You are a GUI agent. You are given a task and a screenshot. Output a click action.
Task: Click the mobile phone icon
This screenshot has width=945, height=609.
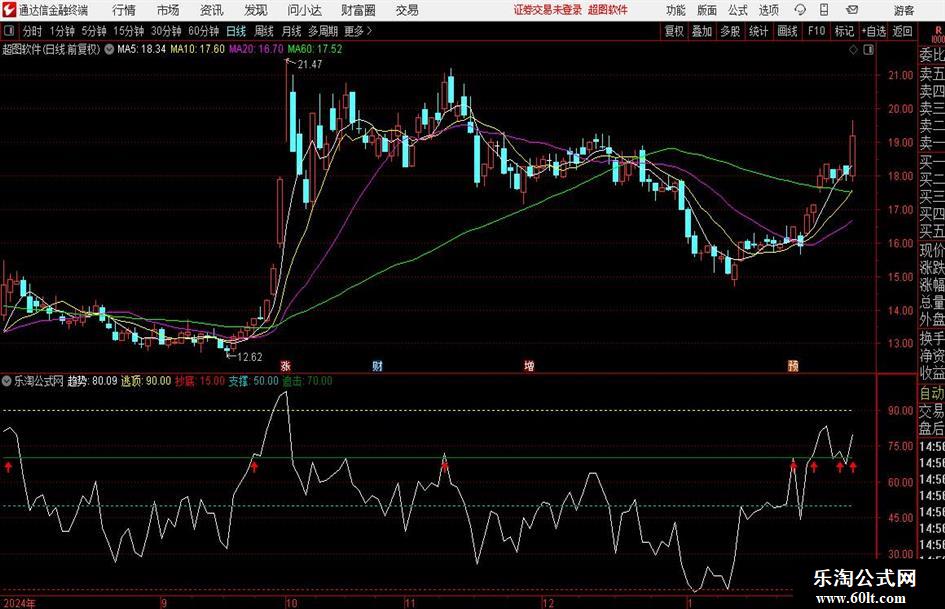click(824, 10)
